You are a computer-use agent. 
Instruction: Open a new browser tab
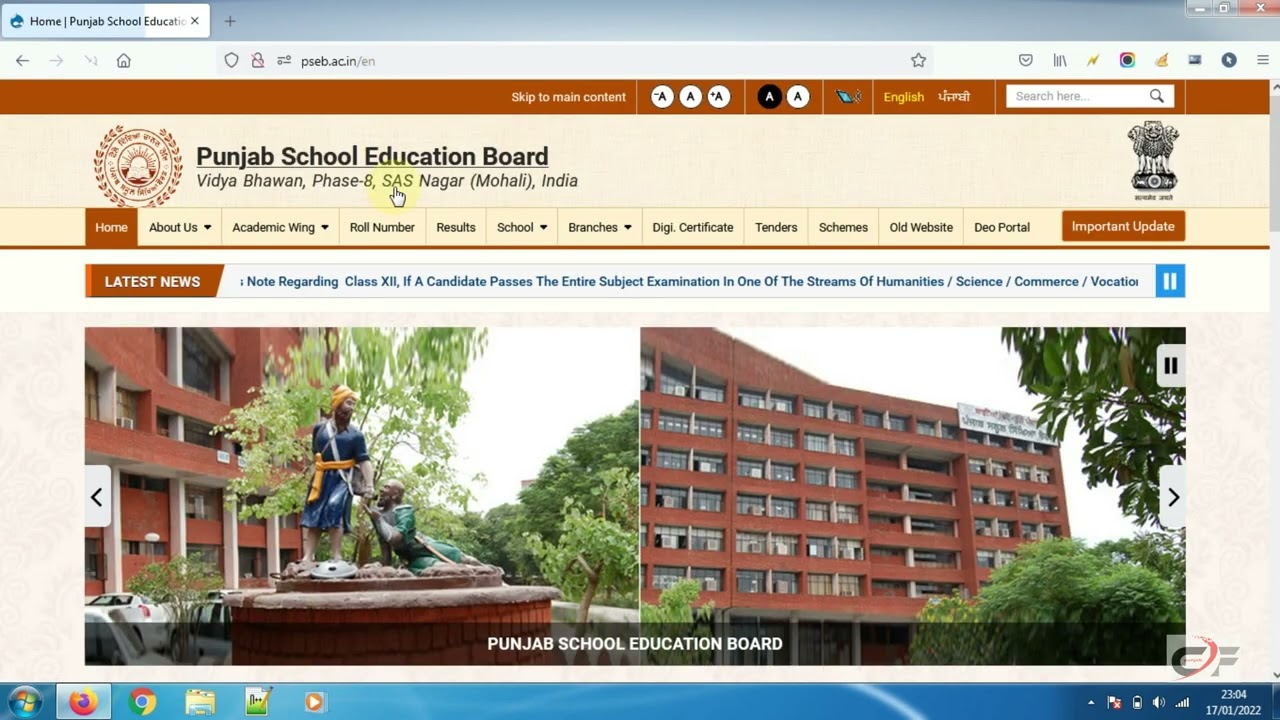pos(230,21)
